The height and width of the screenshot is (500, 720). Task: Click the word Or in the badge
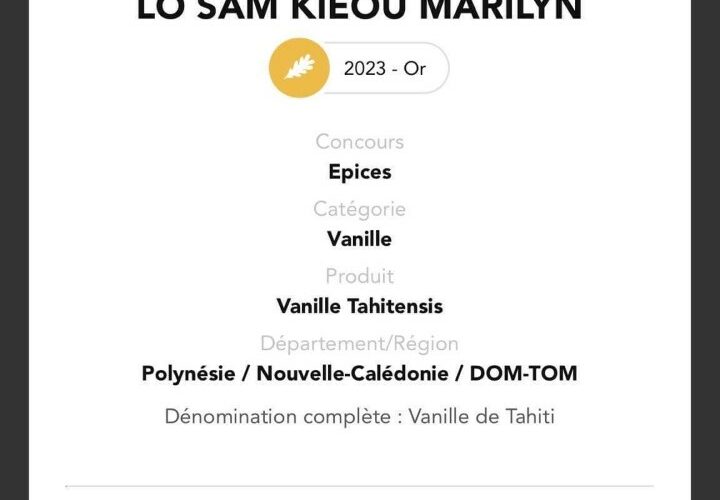[415, 69]
